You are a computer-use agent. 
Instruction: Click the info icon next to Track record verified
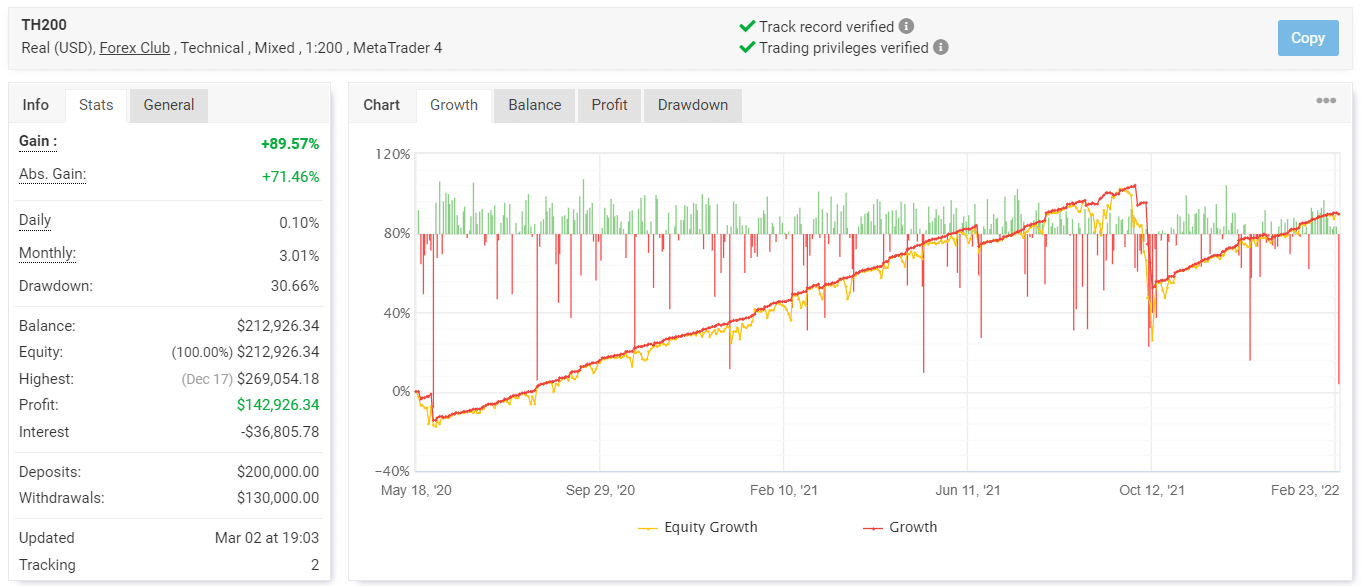(906, 26)
